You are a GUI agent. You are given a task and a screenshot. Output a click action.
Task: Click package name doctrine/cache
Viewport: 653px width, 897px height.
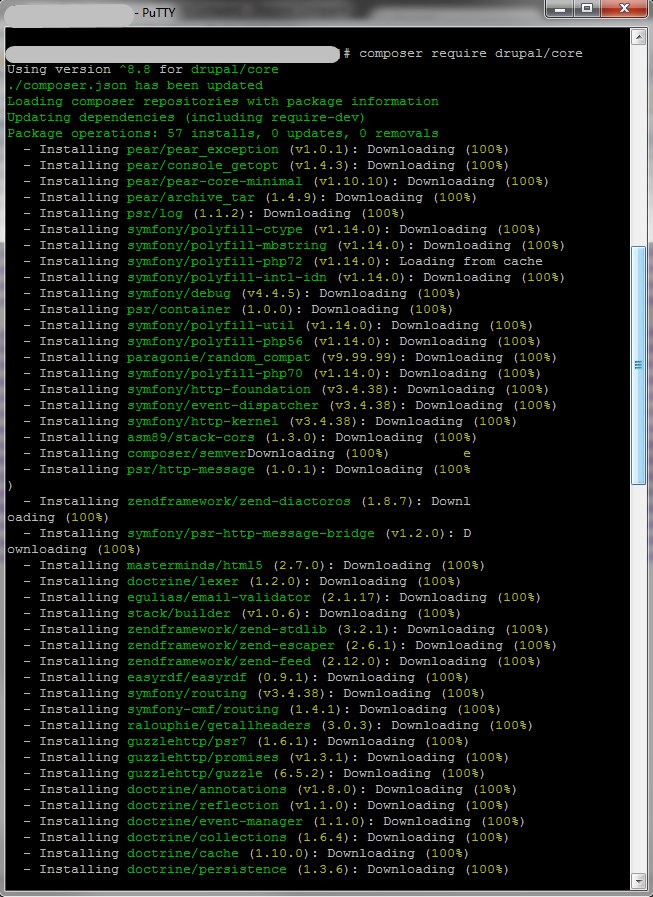tap(183, 854)
